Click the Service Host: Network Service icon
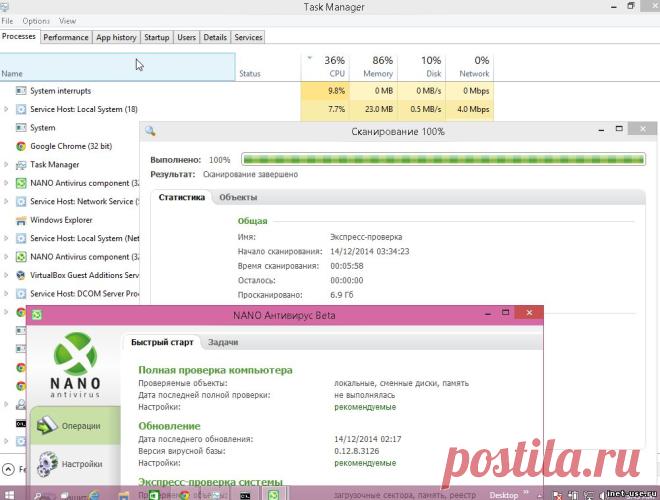This screenshot has width=660, height=500. pos(21,202)
